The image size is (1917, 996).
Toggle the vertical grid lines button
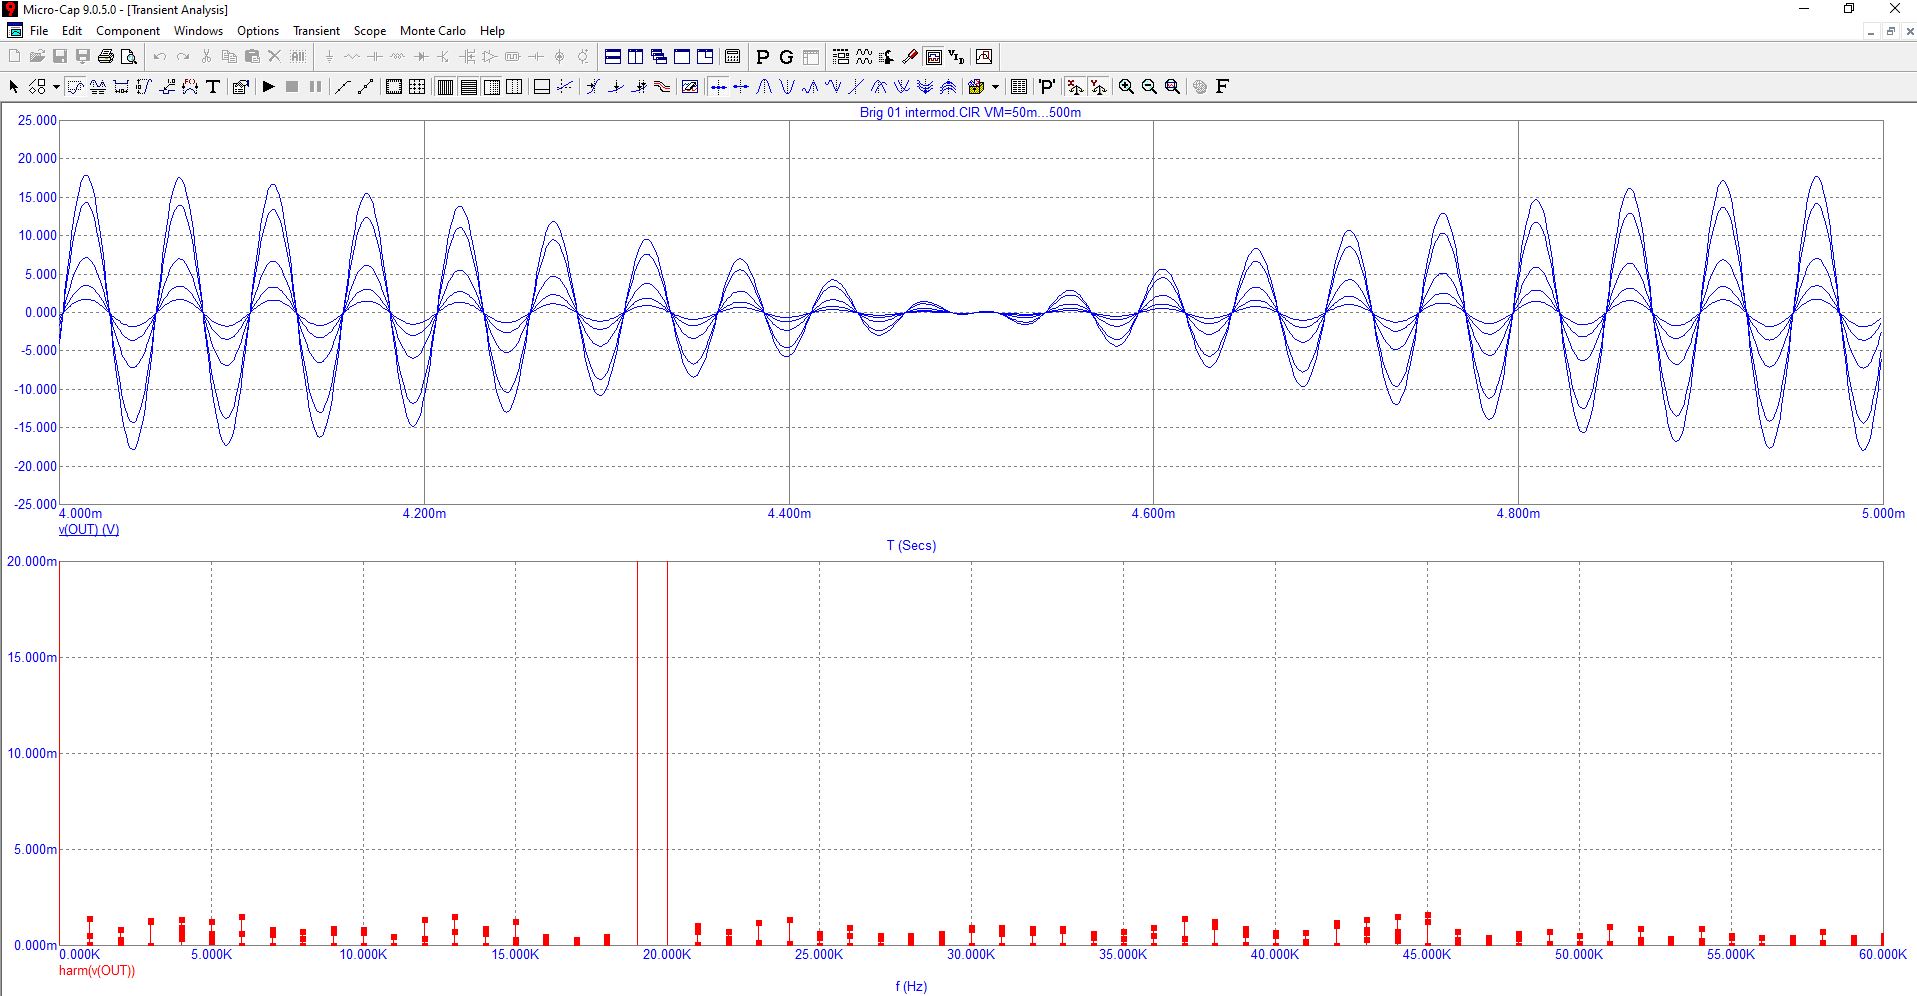(x=445, y=87)
